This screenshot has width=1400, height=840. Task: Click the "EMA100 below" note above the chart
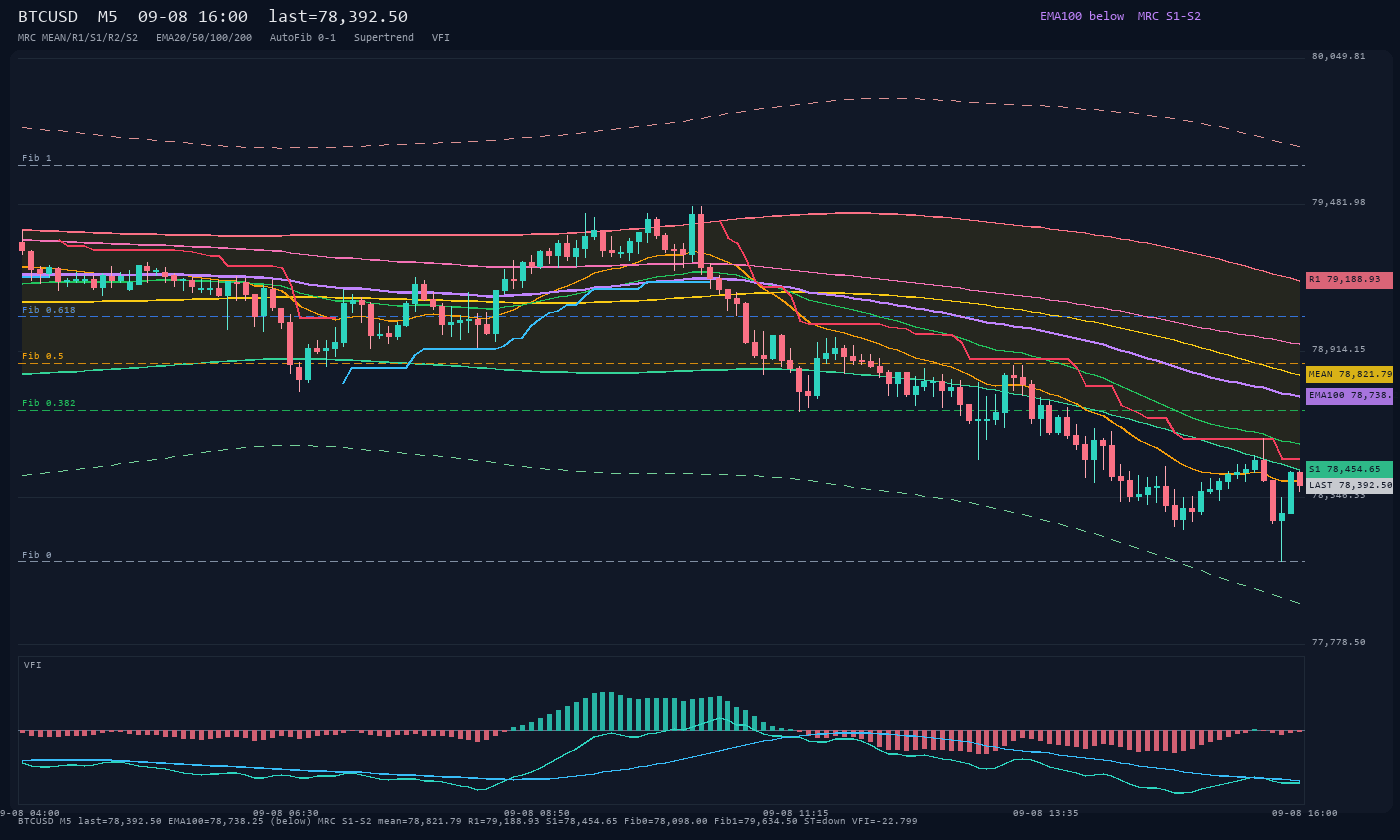point(1082,16)
